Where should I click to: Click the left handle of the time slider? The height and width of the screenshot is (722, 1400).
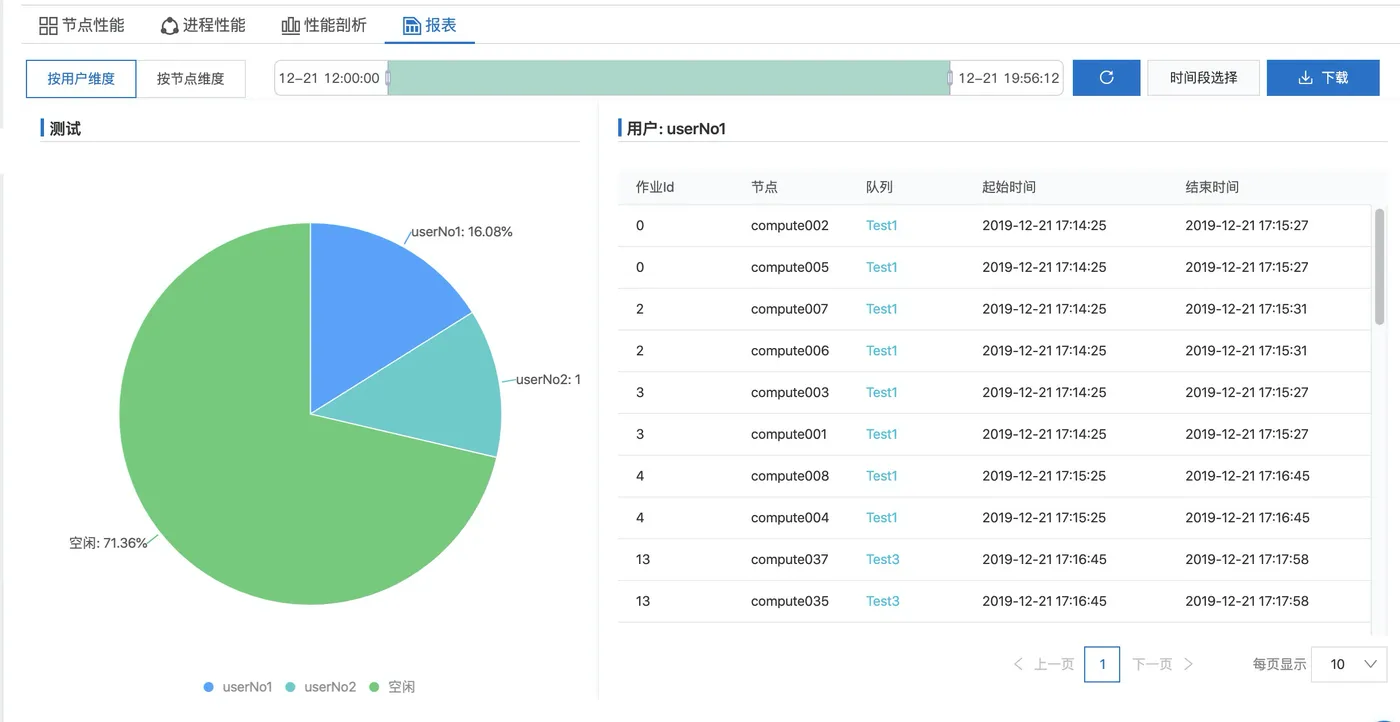tap(388, 78)
